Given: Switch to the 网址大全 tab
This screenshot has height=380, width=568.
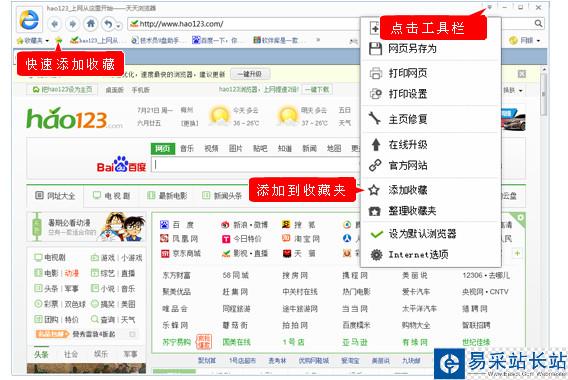Looking at the screenshot, I should tap(55, 196).
